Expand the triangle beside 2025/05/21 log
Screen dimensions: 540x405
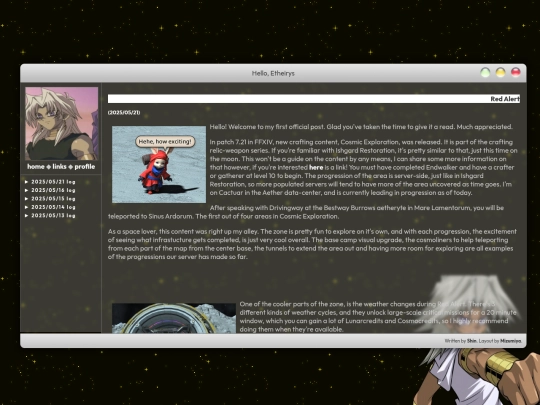[27, 181]
